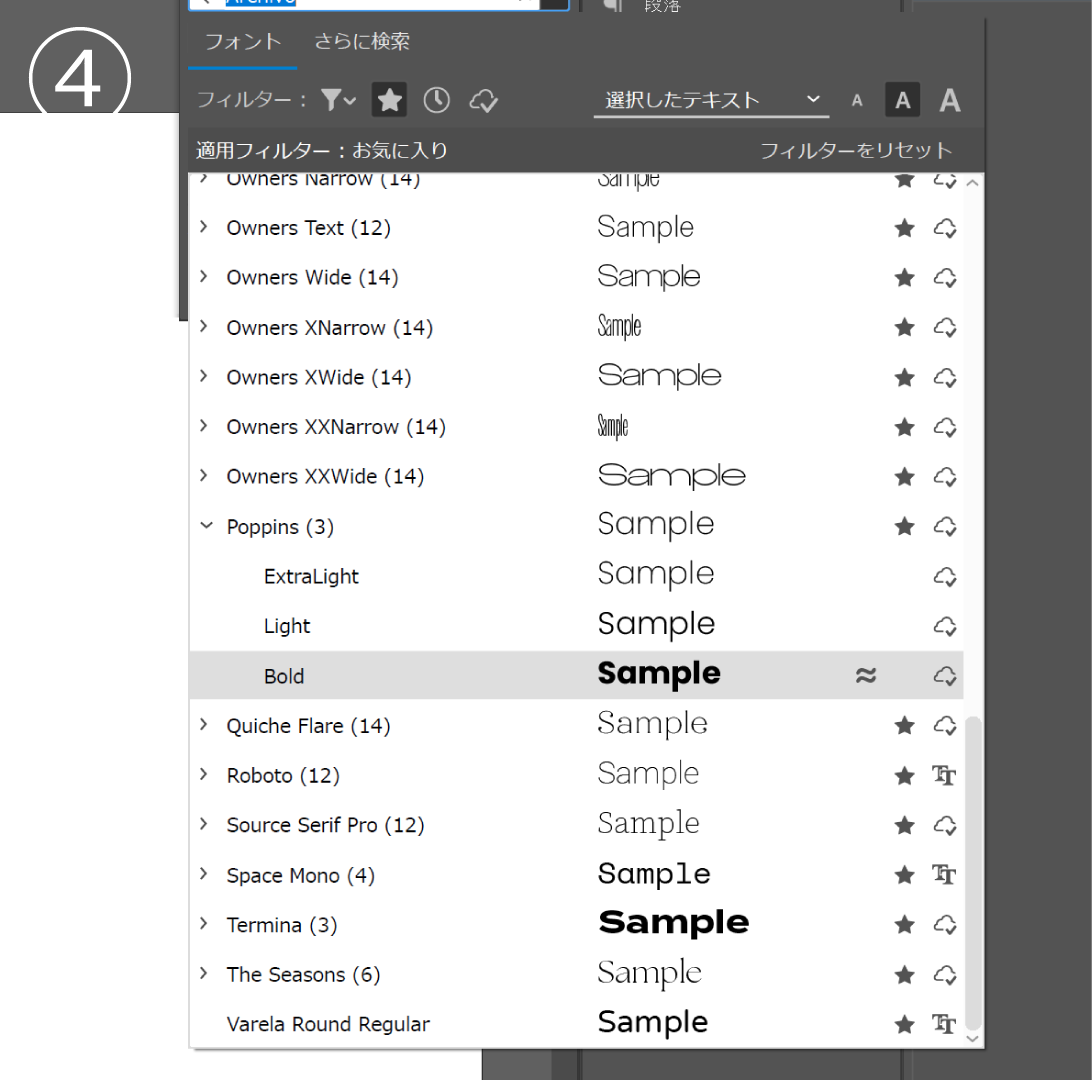Unfavorite Termina with its star
Image resolution: width=1092 pixels, height=1080 pixels.
pyautogui.click(x=905, y=925)
